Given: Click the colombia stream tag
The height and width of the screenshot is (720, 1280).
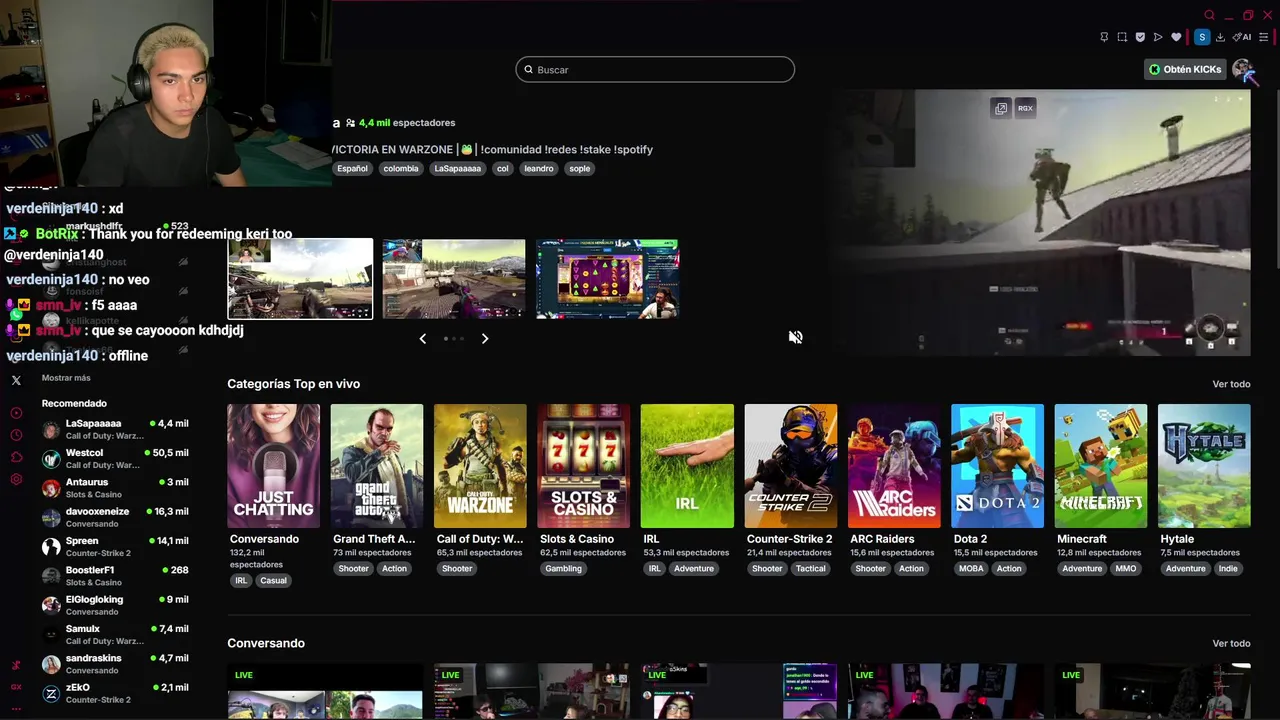Looking at the screenshot, I should point(401,169).
